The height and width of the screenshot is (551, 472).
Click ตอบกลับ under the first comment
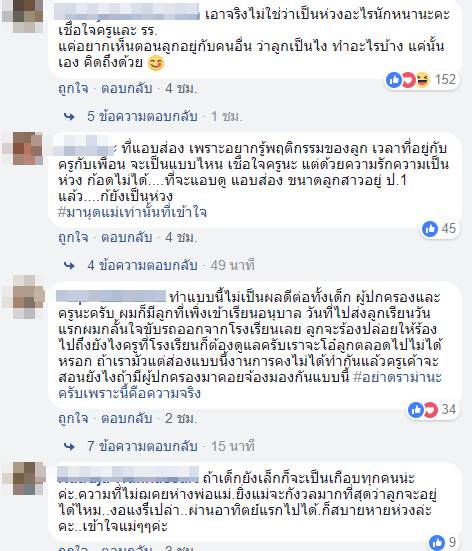point(127,89)
